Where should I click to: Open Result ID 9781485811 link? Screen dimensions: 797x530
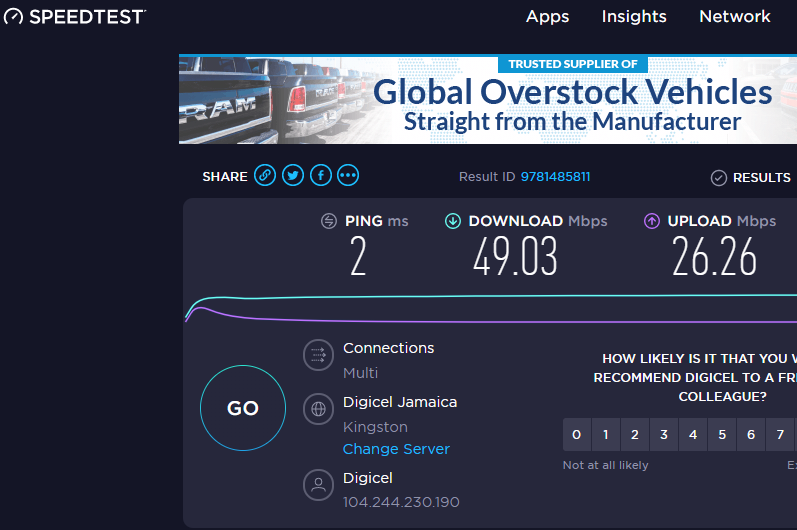[x=555, y=177]
